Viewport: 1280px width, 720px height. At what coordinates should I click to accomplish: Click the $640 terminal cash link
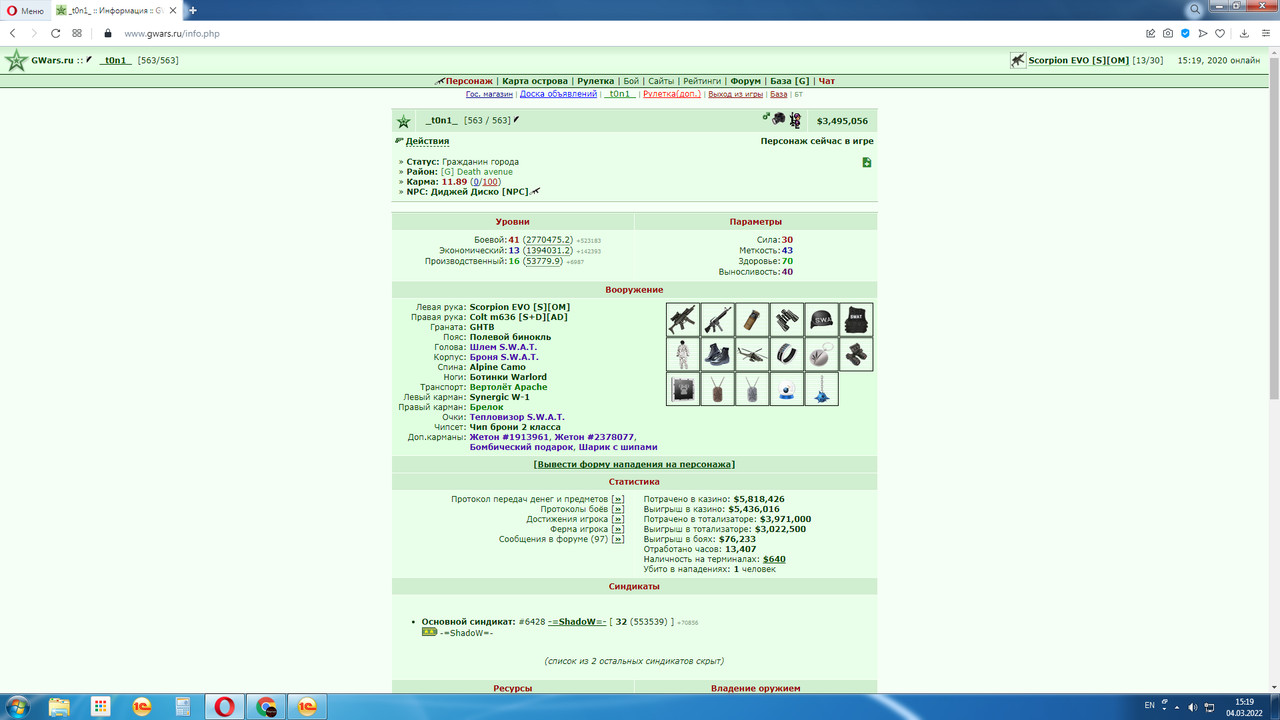coord(774,559)
